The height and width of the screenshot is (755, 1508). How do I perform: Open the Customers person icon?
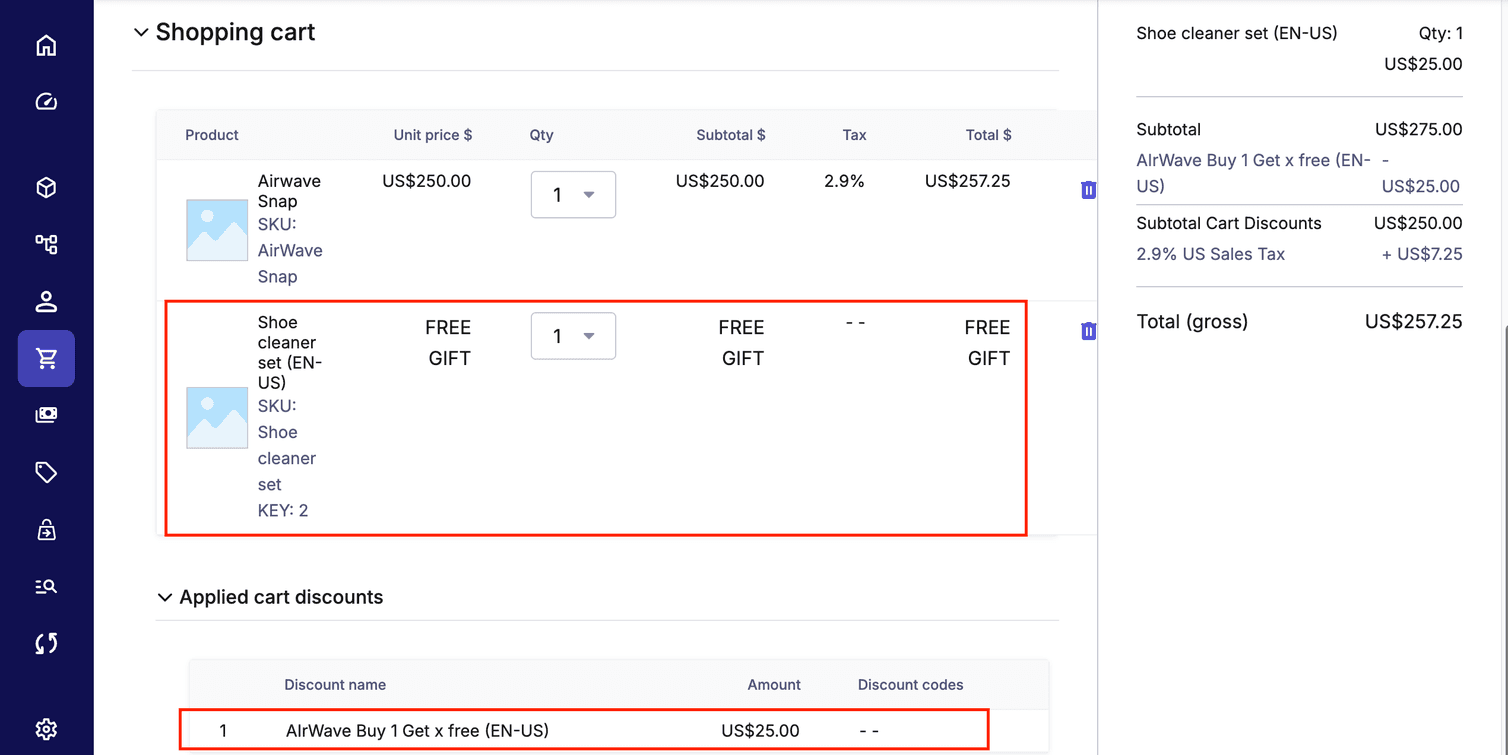(46, 301)
